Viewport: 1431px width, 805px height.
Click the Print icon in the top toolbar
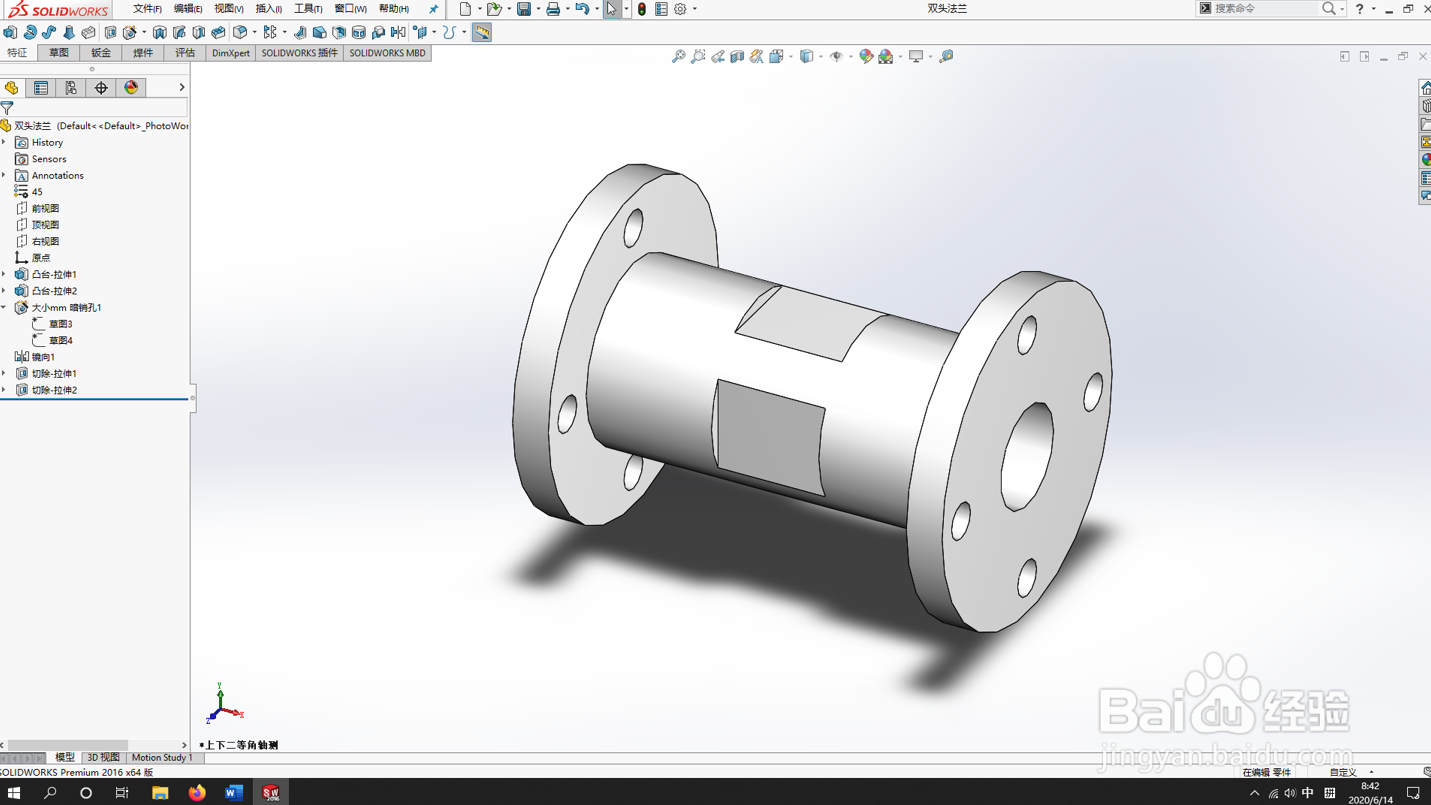click(x=553, y=9)
